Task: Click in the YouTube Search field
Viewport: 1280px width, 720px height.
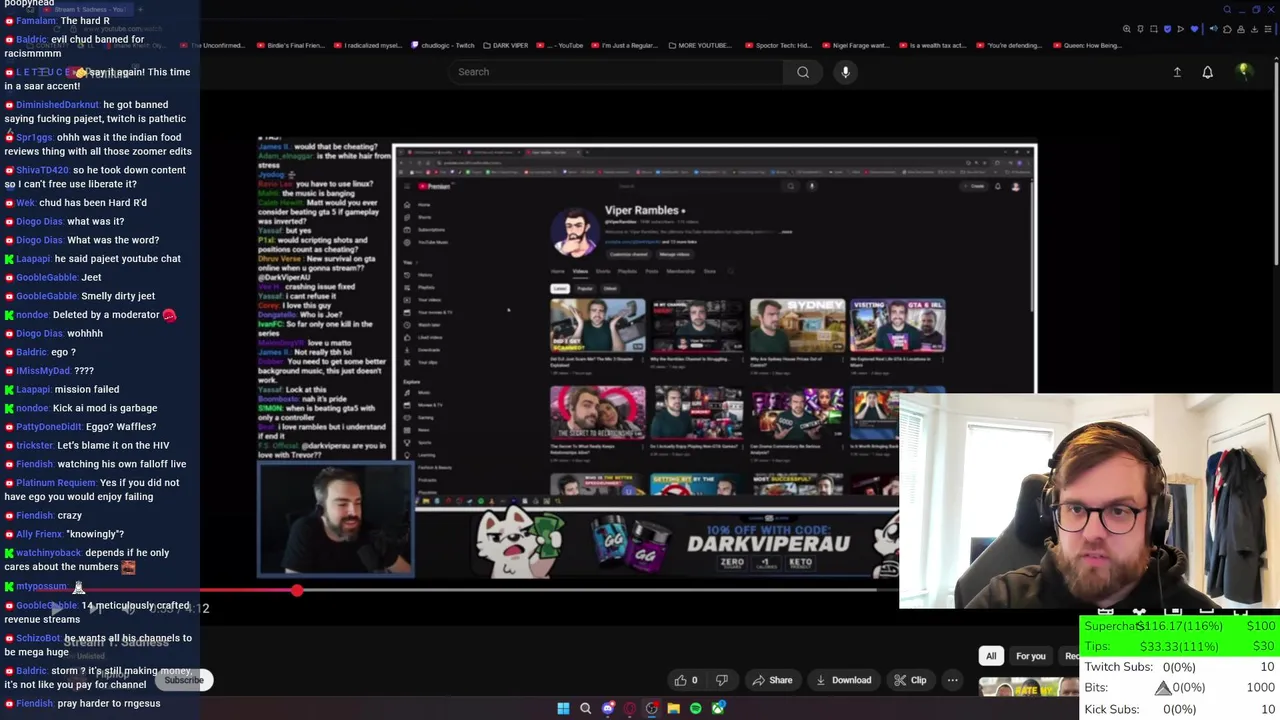Action: [615, 72]
